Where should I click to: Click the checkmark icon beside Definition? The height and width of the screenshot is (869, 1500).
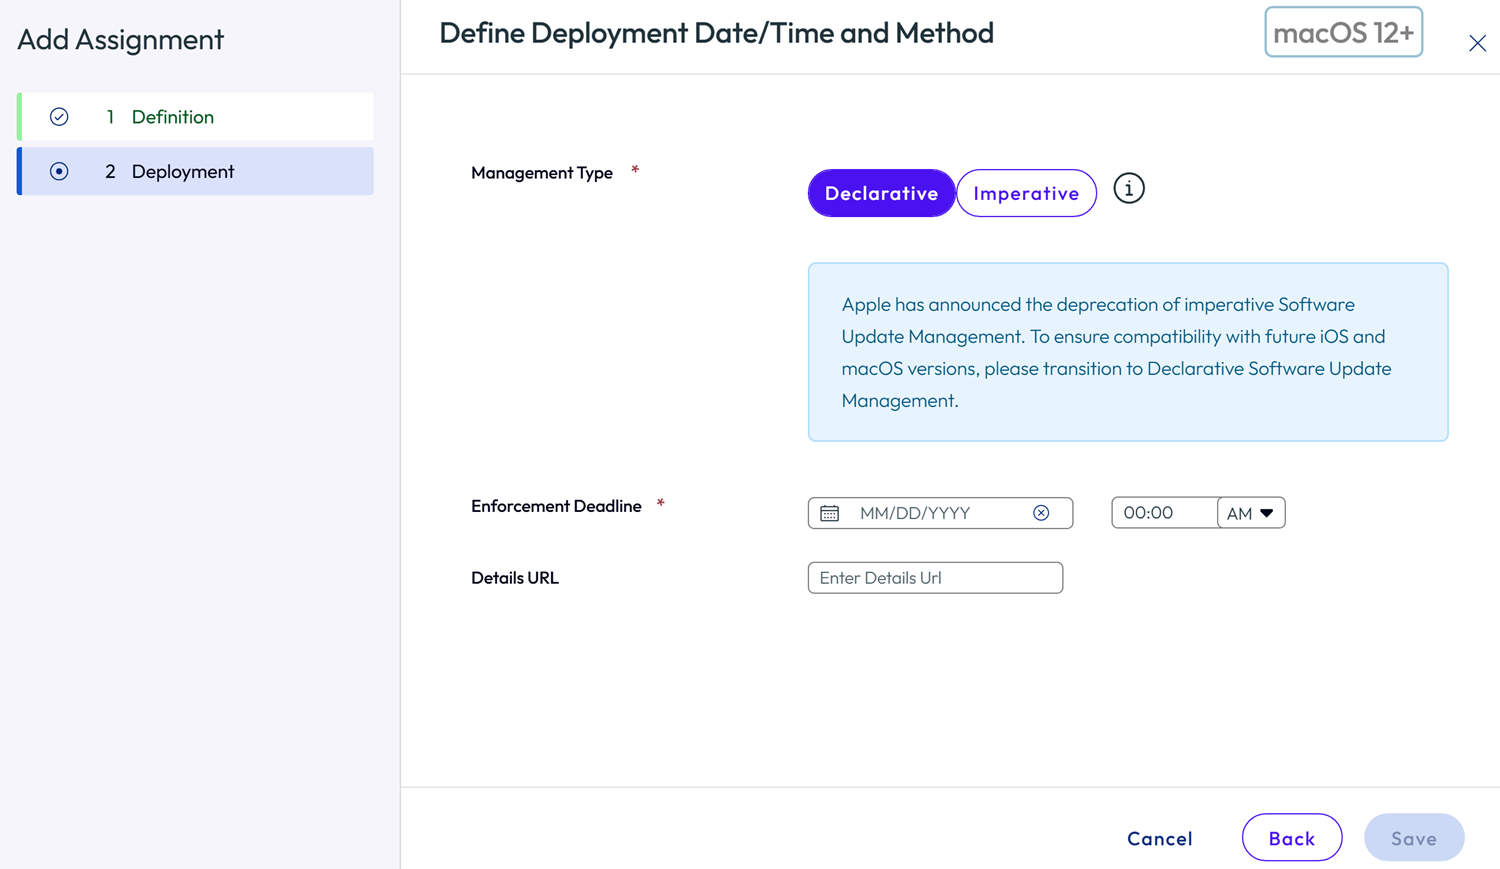click(x=59, y=117)
